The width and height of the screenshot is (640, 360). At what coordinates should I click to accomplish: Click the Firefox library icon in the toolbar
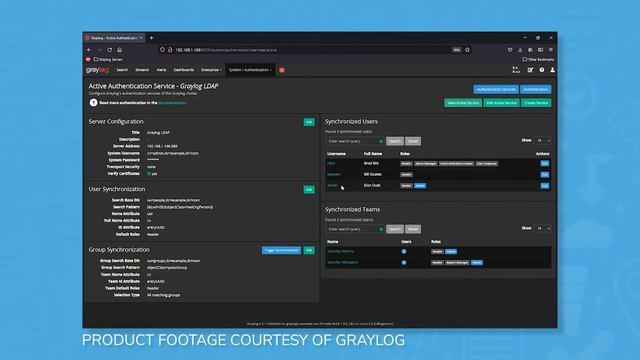click(x=530, y=50)
